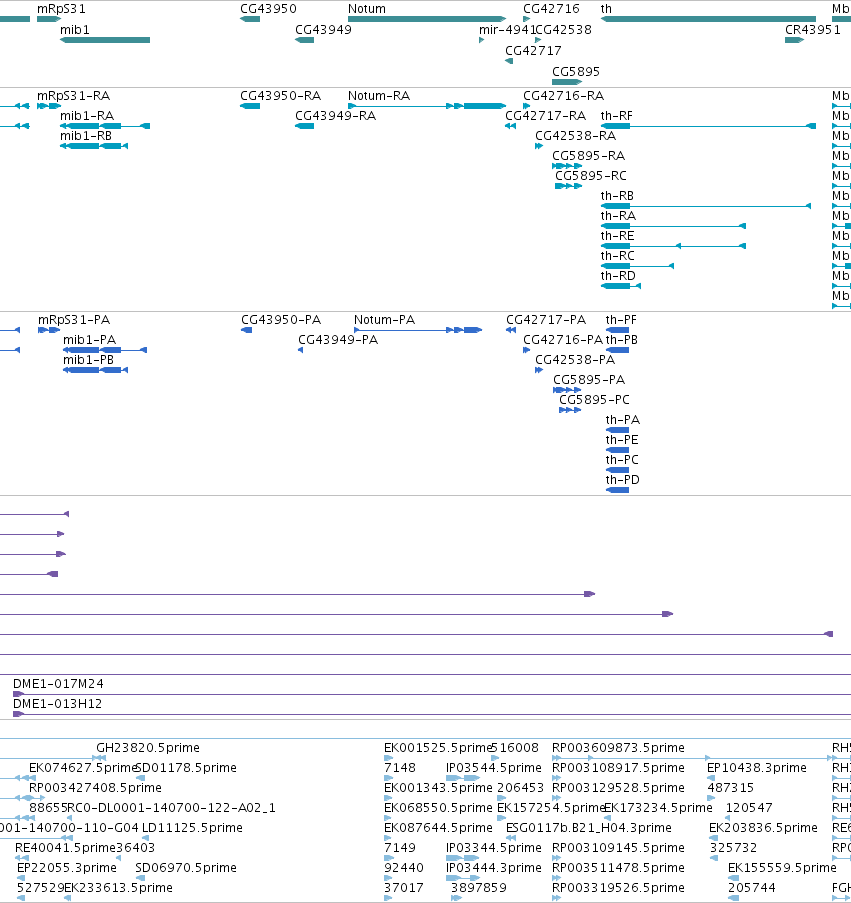Select the CG42716-PA protein label
The image size is (851, 903).
click(x=563, y=340)
